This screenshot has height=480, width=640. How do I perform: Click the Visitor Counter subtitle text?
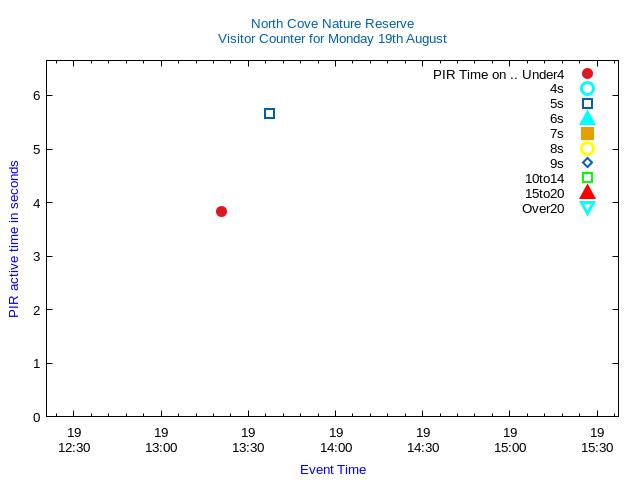coord(332,39)
